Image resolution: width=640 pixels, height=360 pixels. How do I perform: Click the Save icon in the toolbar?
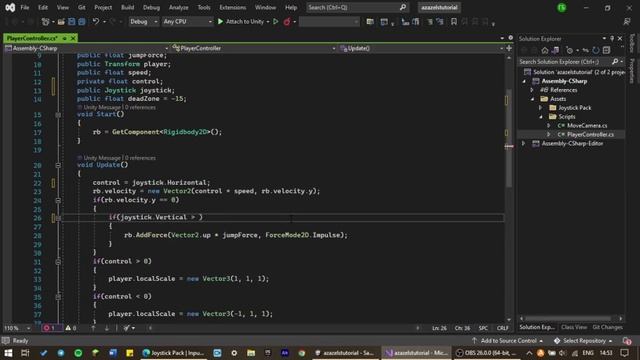pos(71,22)
